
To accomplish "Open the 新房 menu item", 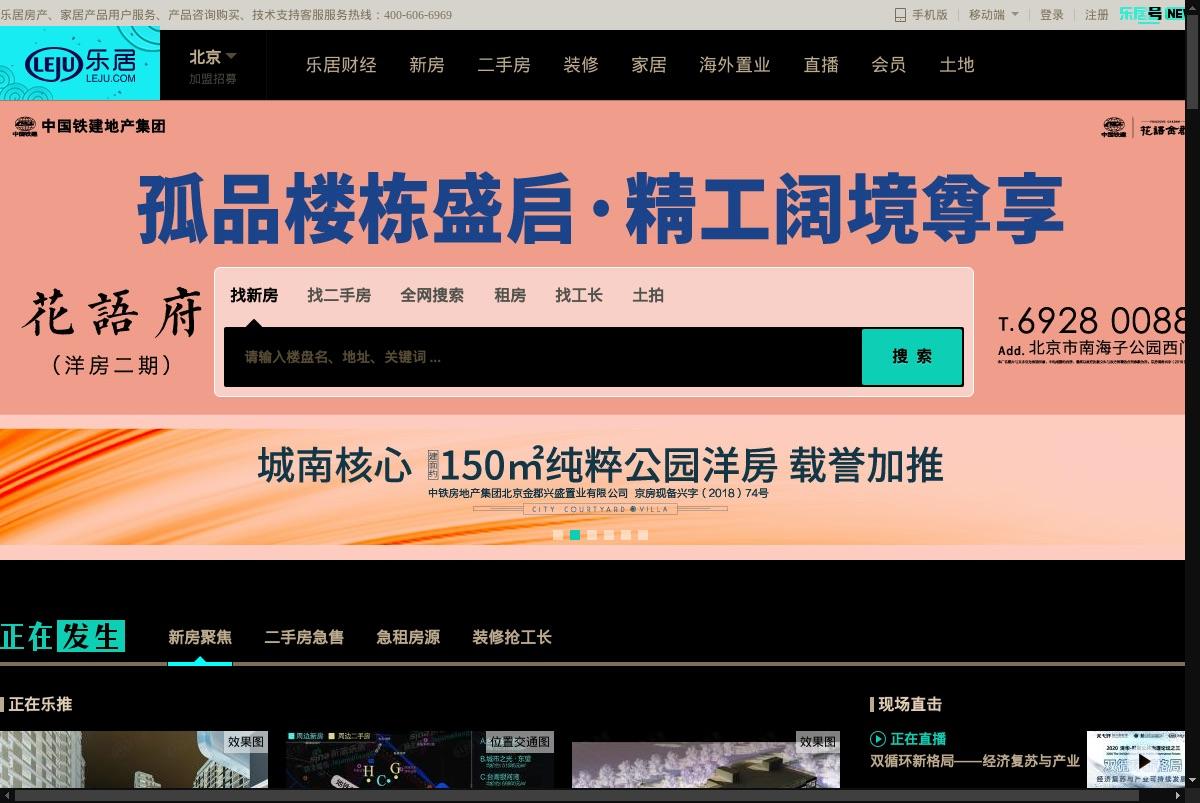I will click(x=427, y=65).
